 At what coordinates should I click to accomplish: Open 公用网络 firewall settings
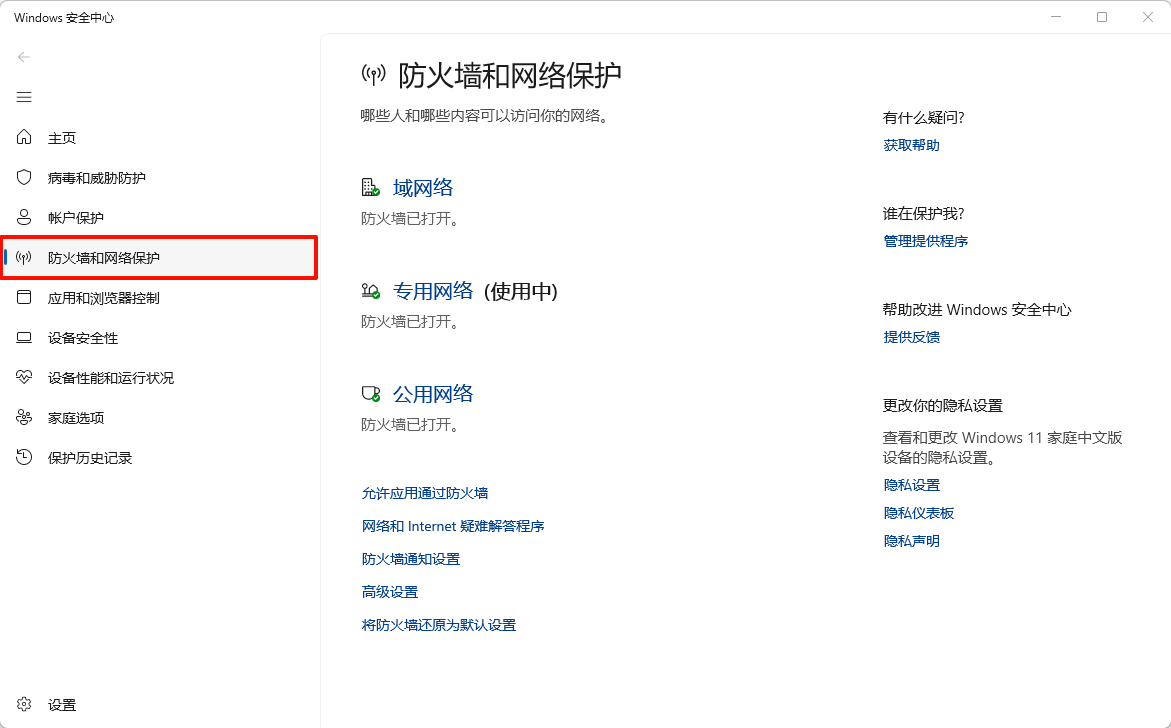(x=423, y=393)
